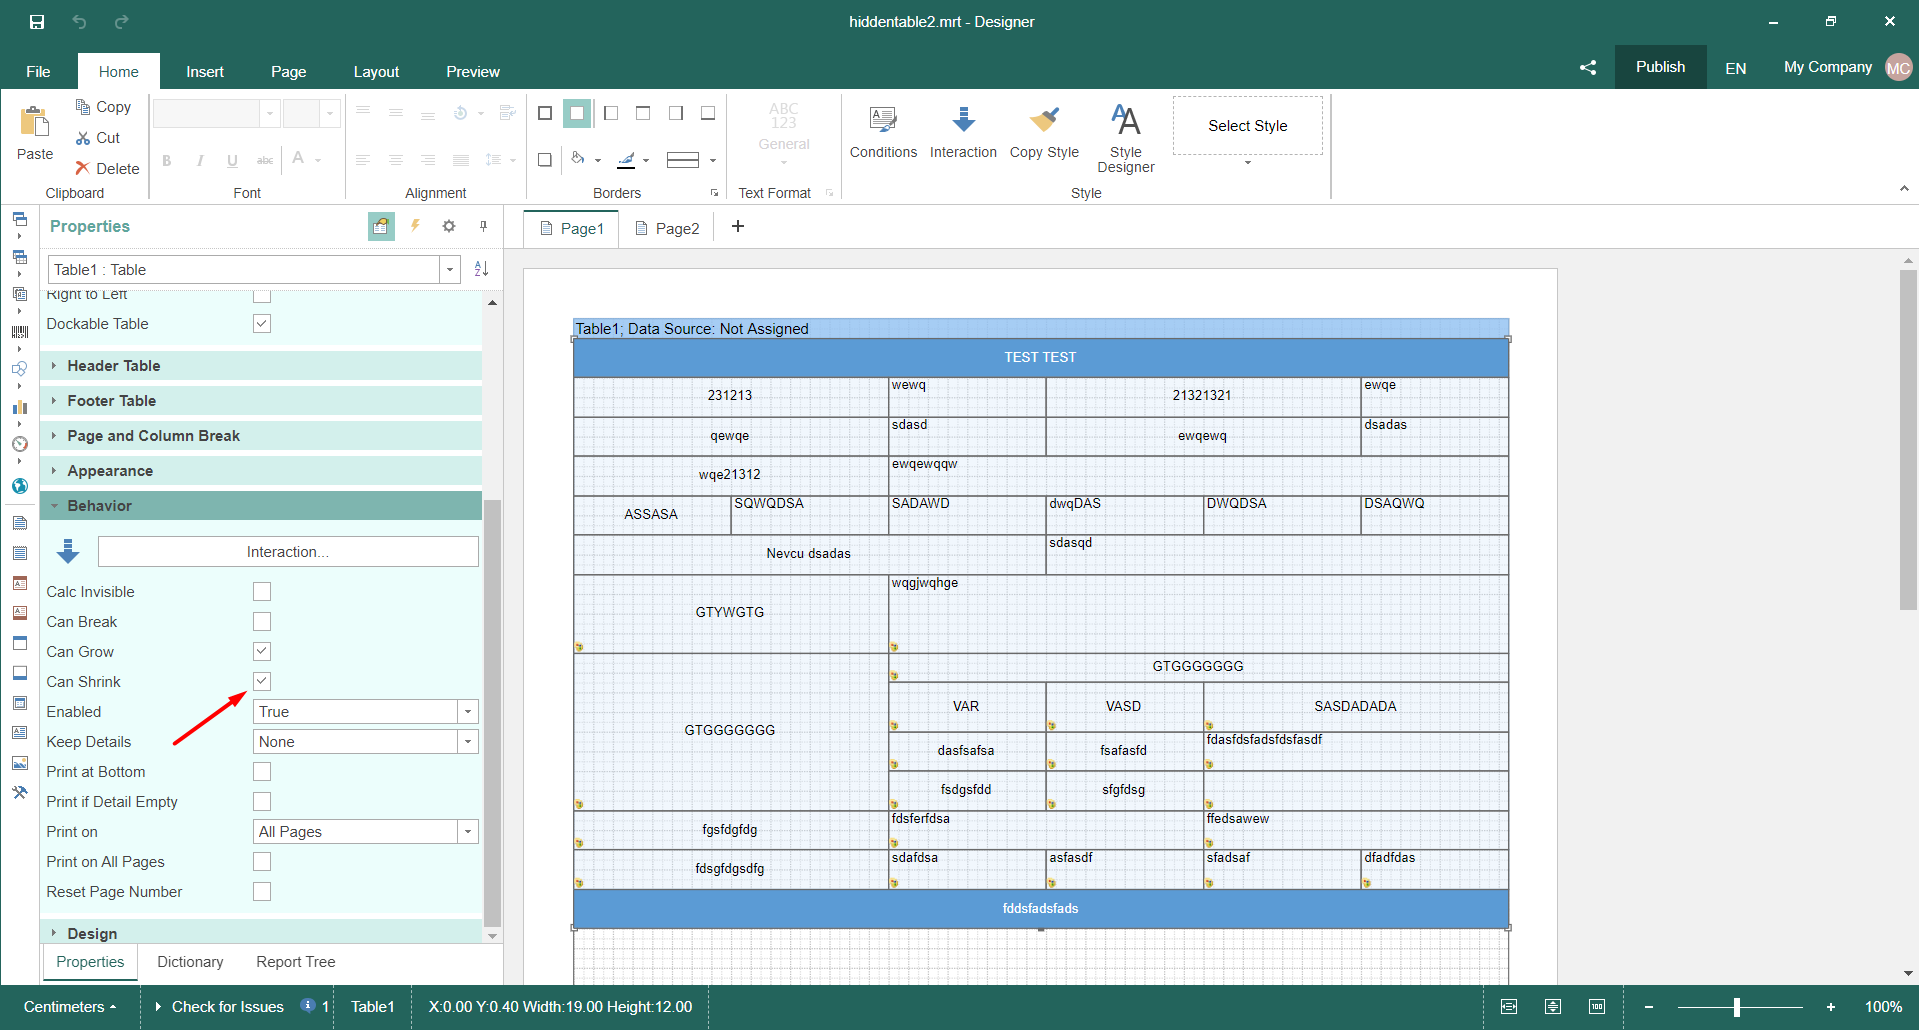This screenshot has width=1919, height=1030.
Task: Click the Undo arrow icon
Action: click(x=79, y=21)
